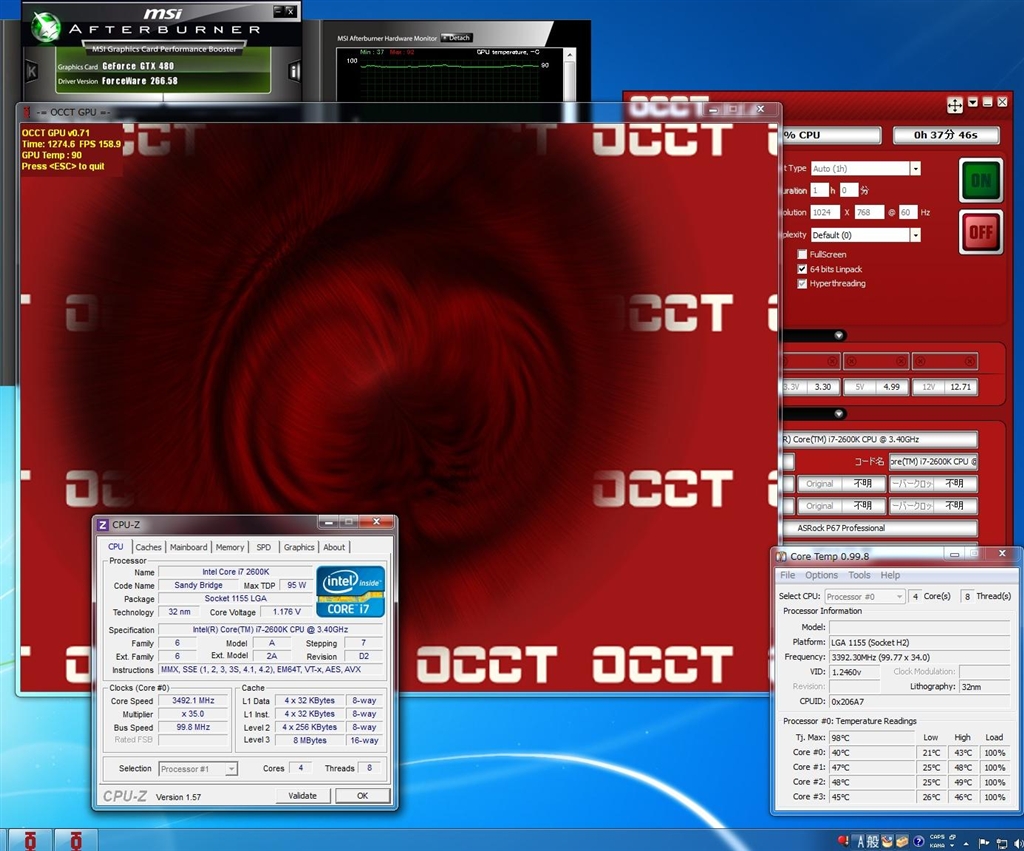Viewport: 1024px width, 851px height.
Task: Click the IME conversion mode 般 icon
Action: [872, 842]
